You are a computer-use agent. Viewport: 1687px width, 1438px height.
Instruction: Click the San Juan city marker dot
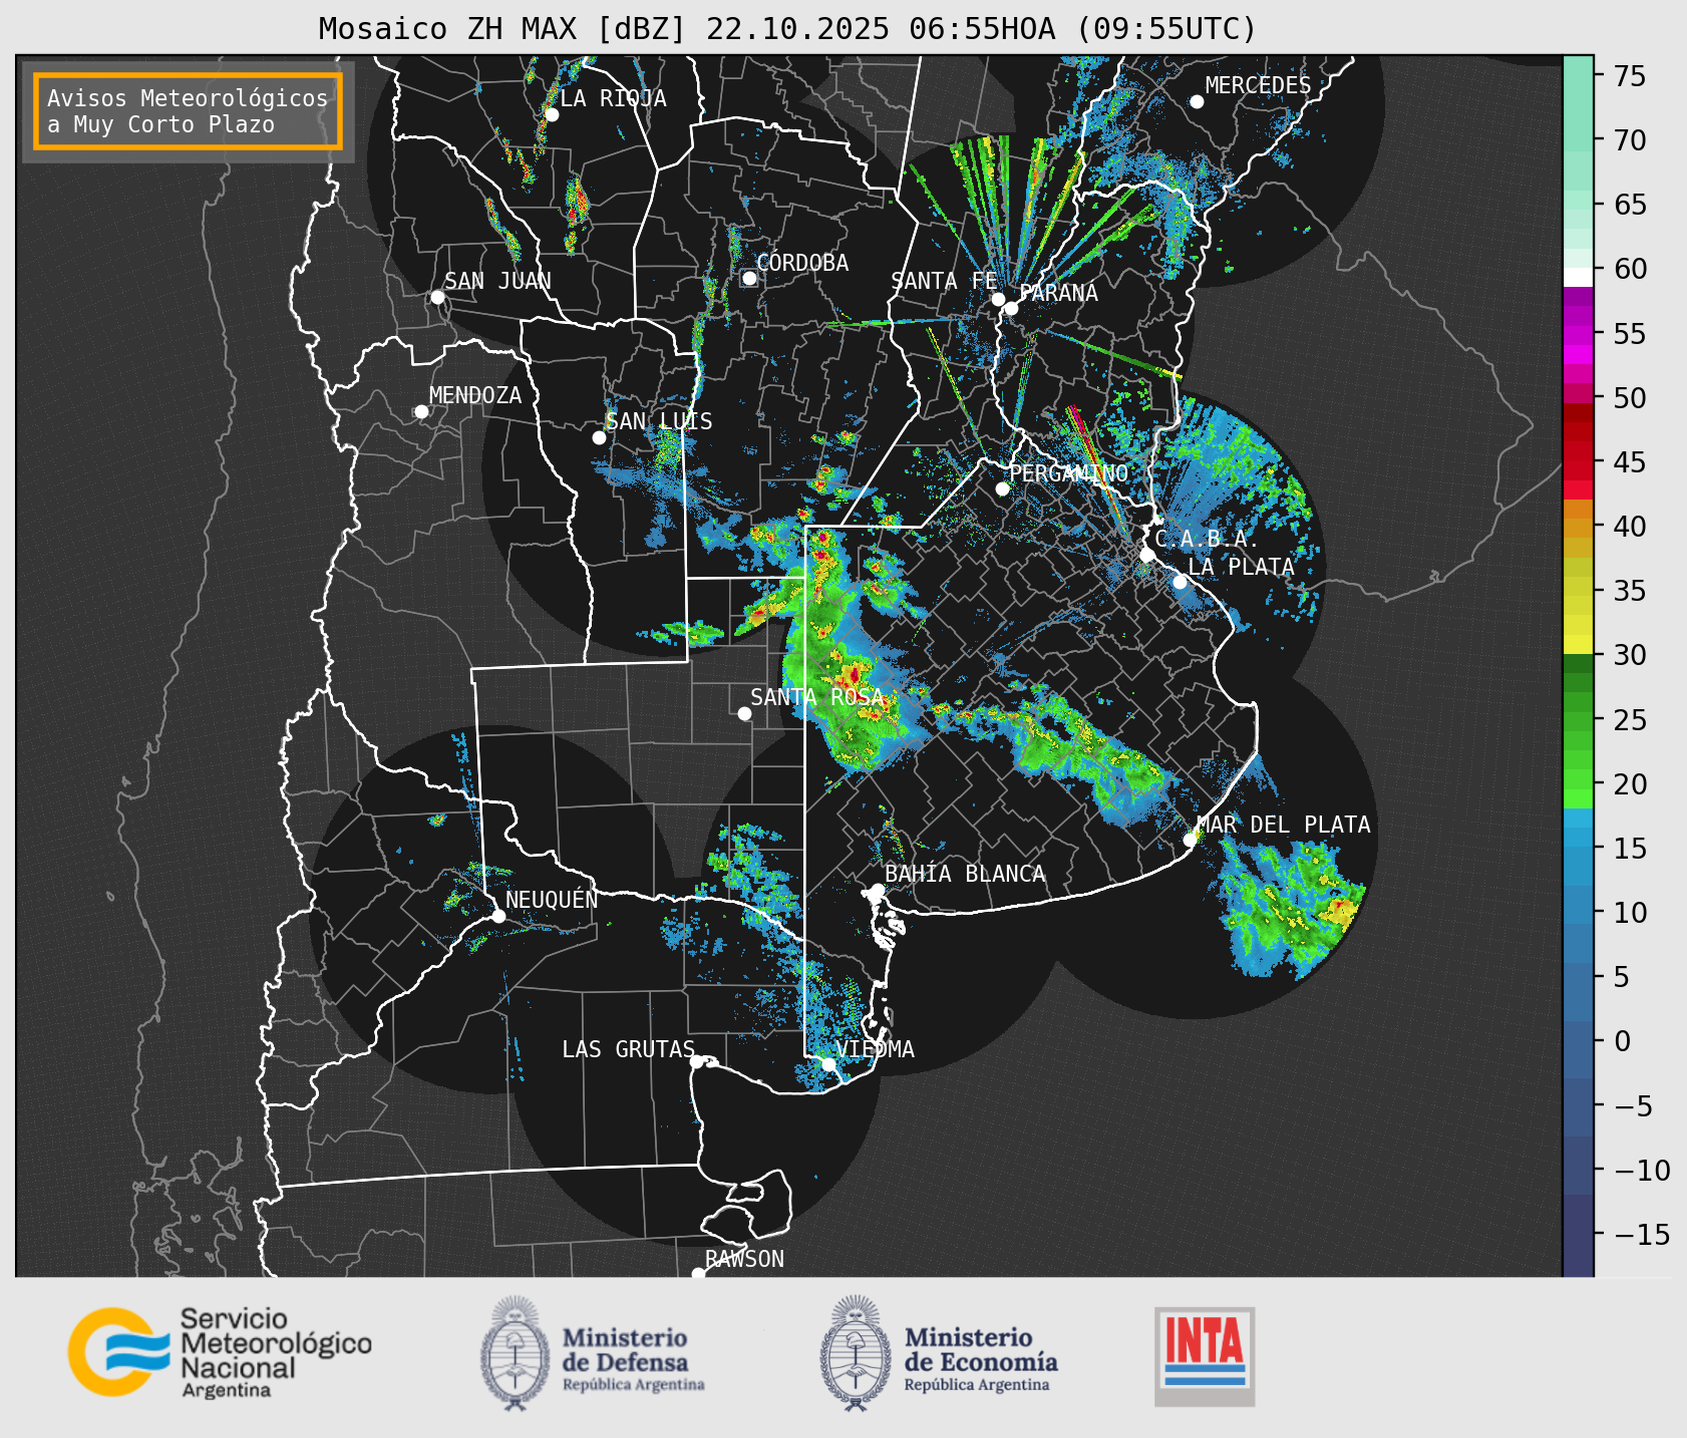[437, 297]
